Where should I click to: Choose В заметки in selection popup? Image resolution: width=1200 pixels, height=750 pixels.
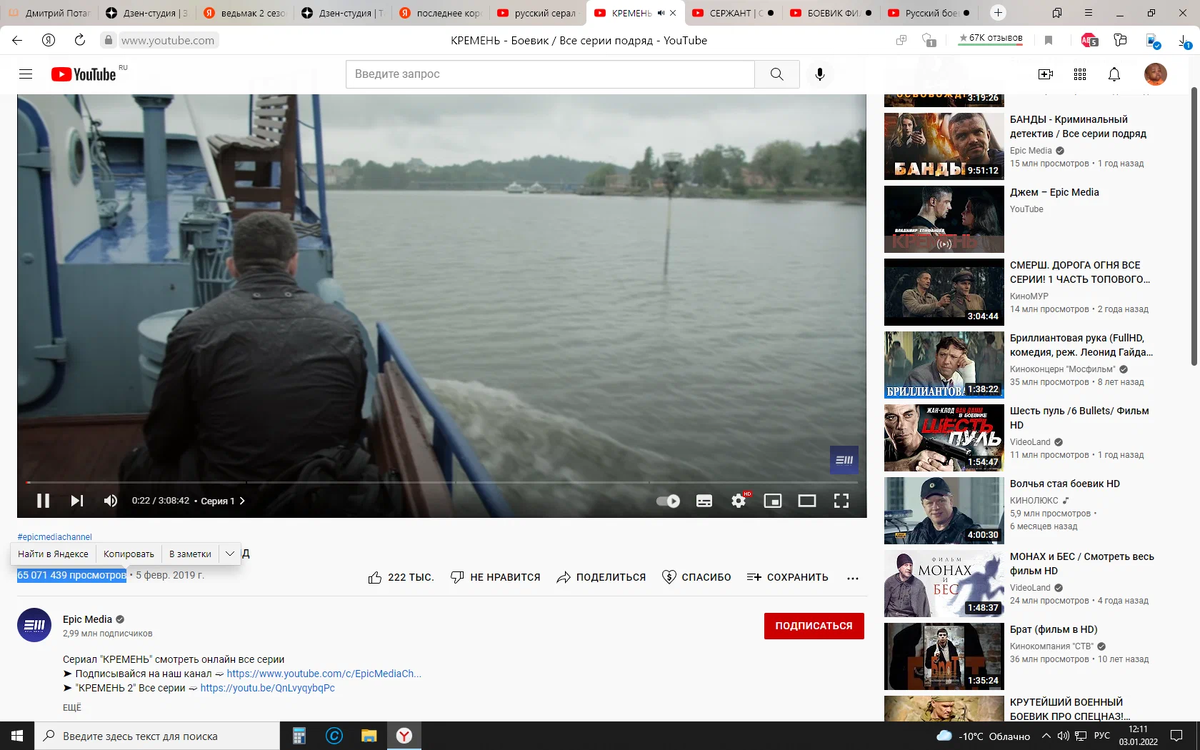click(190, 554)
